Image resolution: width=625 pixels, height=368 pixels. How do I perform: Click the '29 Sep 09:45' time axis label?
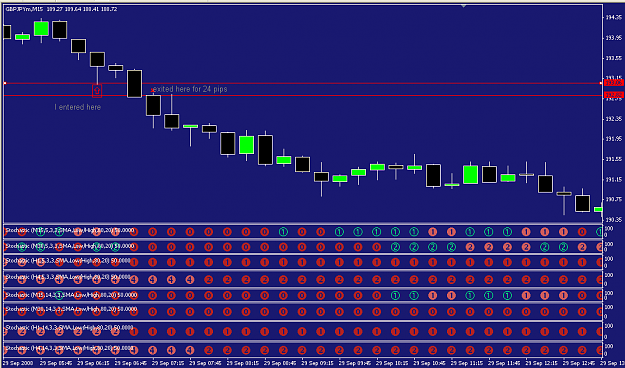click(355, 363)
